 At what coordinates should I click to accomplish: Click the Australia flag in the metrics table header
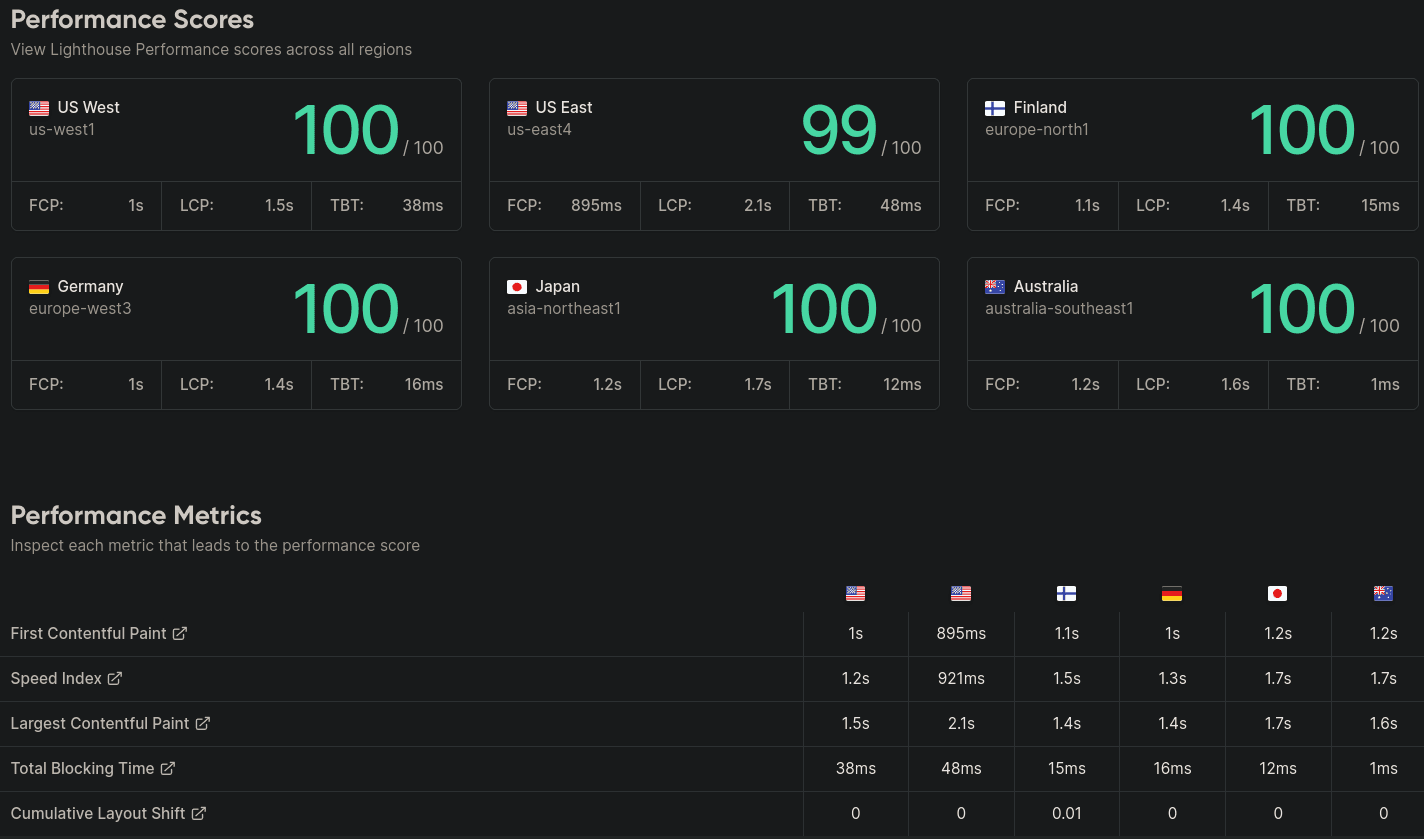click(1383, 593)
